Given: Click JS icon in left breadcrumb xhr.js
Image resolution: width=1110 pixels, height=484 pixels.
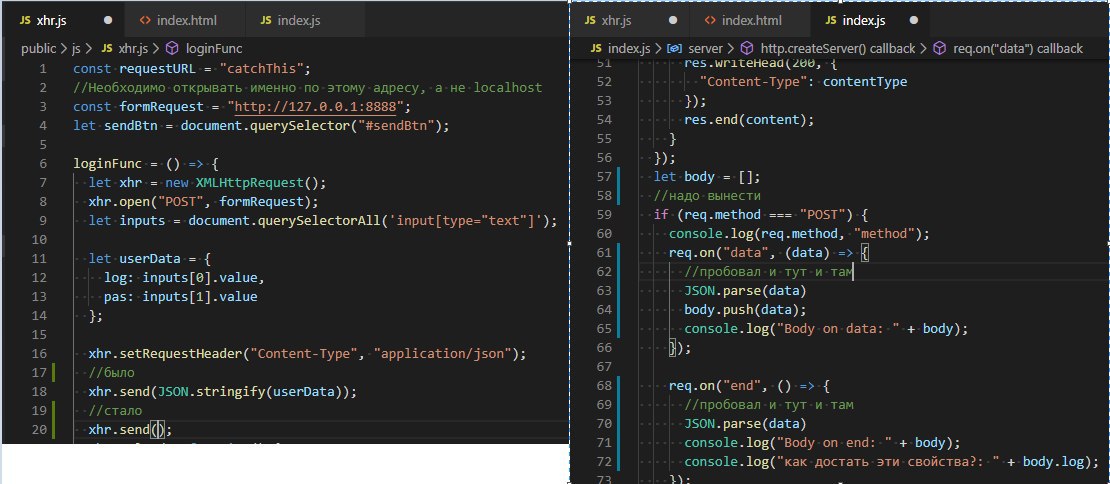Looking at the screenshot, I should coord(108,48).
